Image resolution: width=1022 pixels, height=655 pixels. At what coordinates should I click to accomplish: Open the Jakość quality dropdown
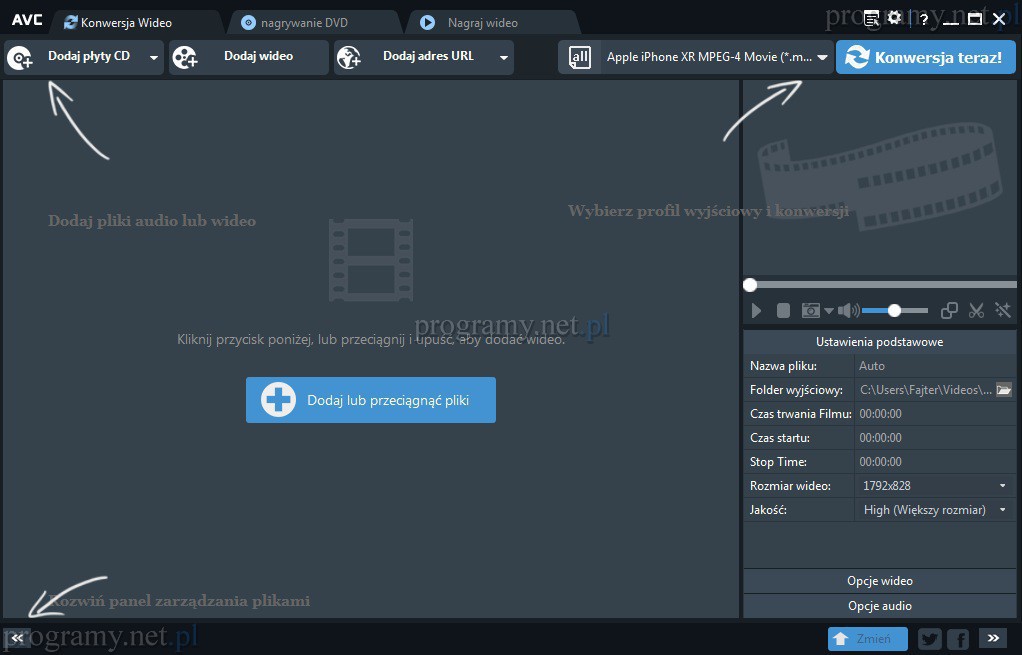(1002, 510)
